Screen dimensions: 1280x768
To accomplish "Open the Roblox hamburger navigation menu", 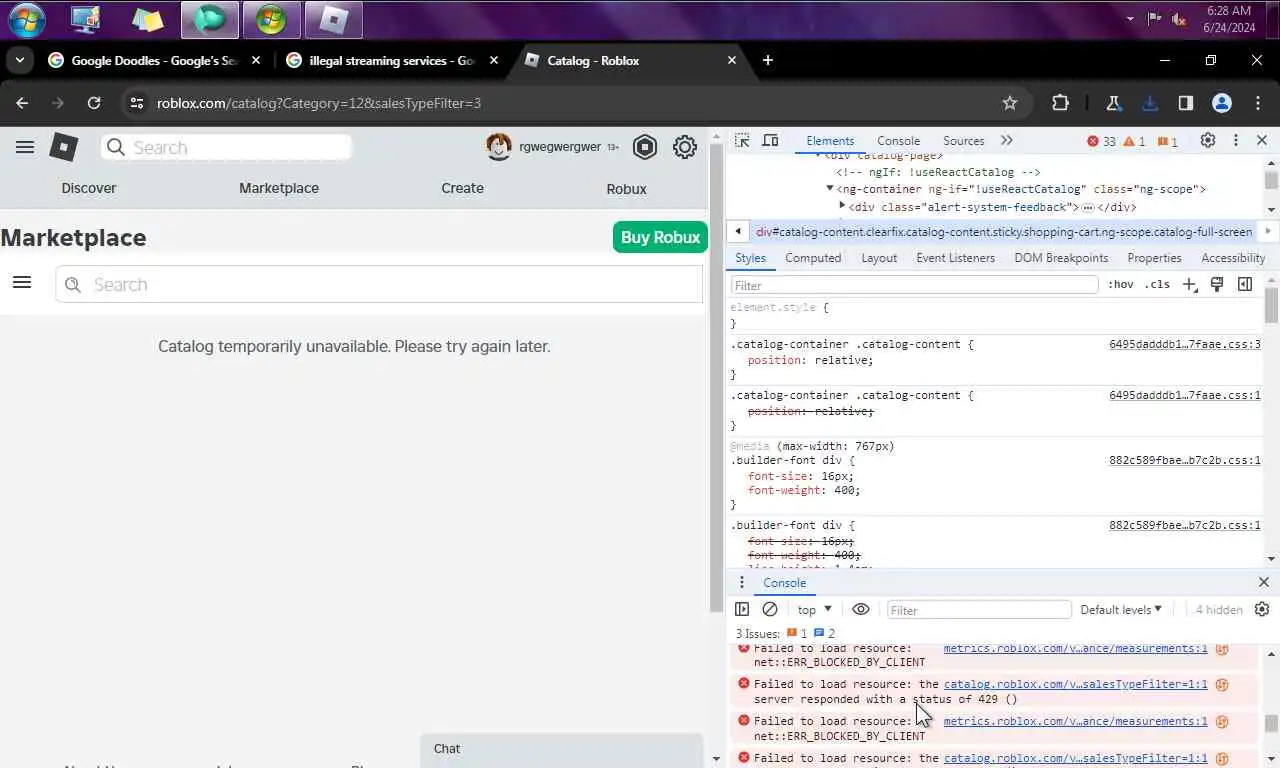I will tap(25, 147).
